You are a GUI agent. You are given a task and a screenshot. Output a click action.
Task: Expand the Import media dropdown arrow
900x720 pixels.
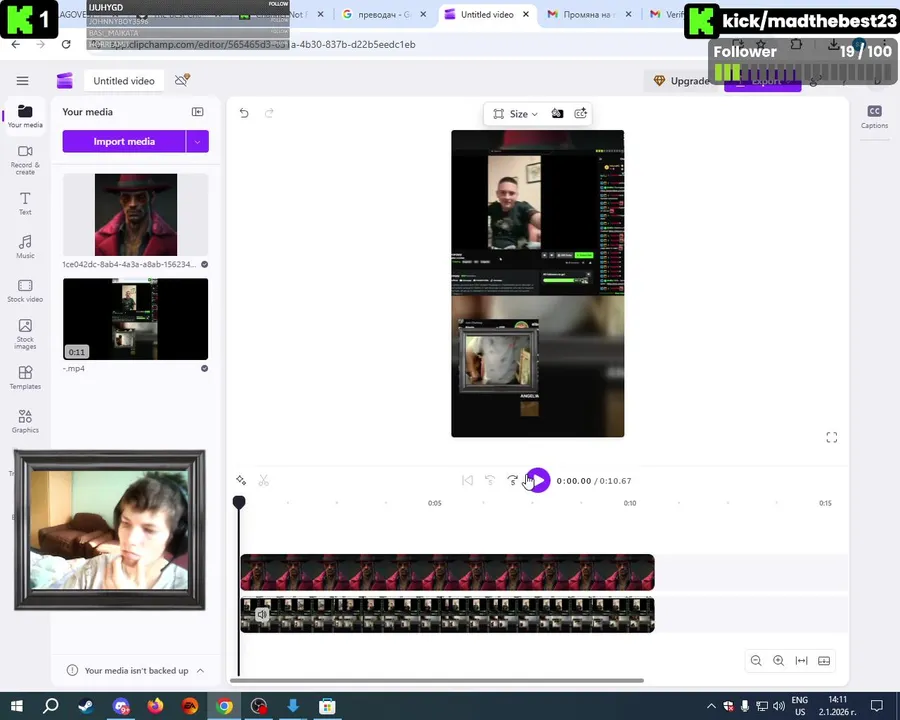click(197, 141)
